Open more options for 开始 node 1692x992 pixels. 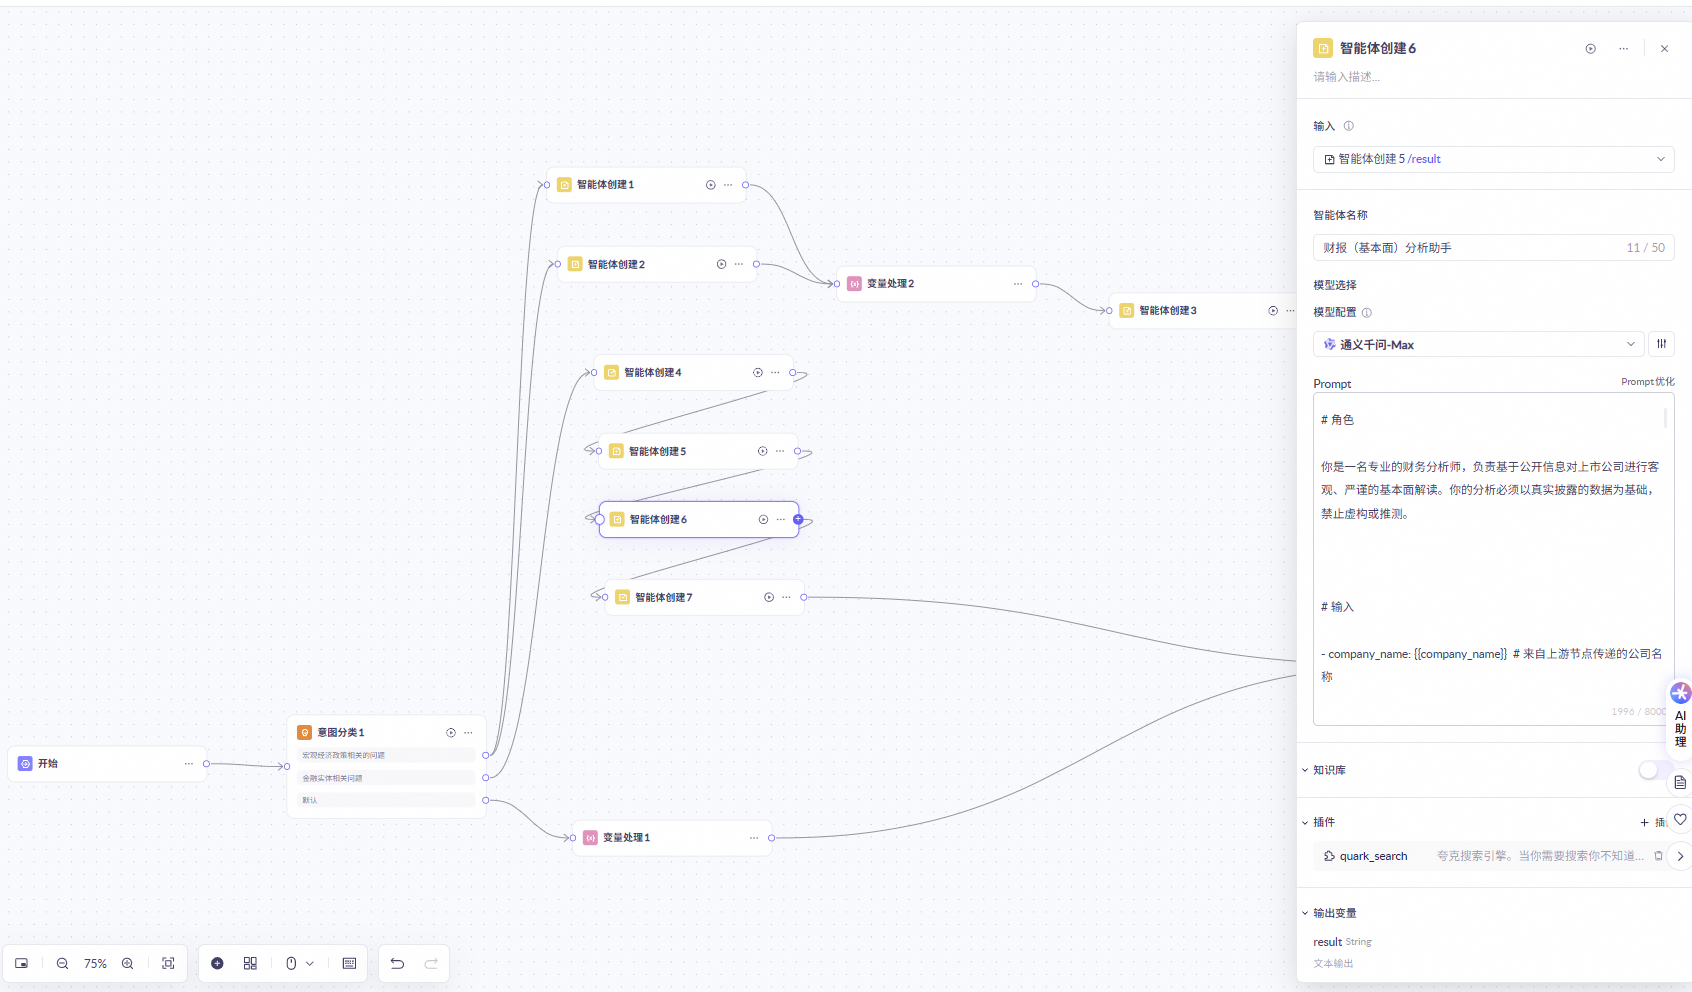189,764
